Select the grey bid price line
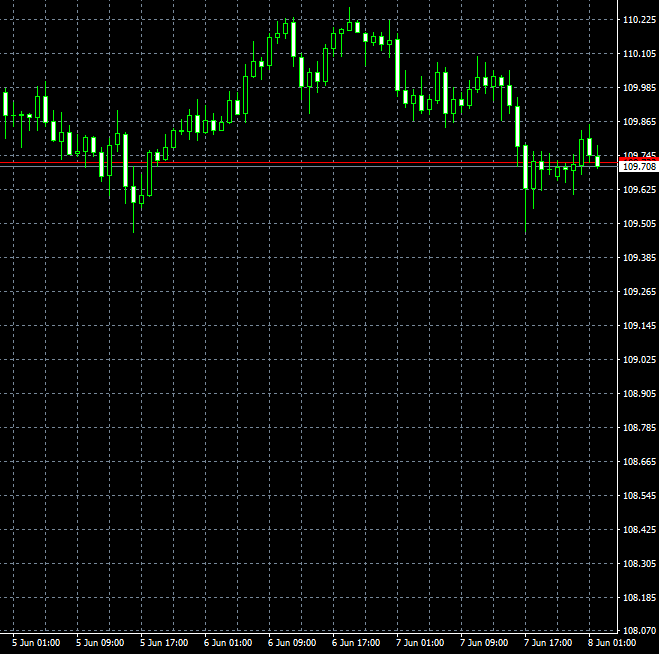This screenshot has width=659, height=654. point(309,166)
